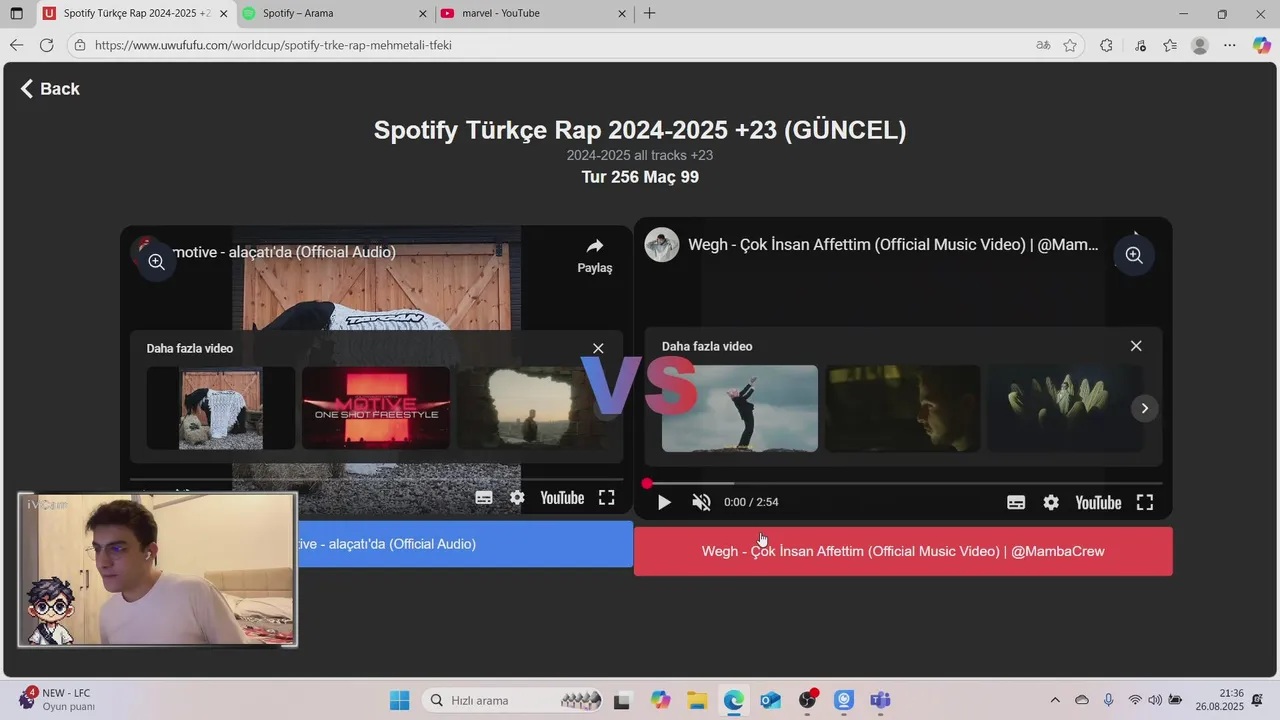Enter fullscreen on the Wegh video
This screenshot has width=1280, height=720.
1145,503
